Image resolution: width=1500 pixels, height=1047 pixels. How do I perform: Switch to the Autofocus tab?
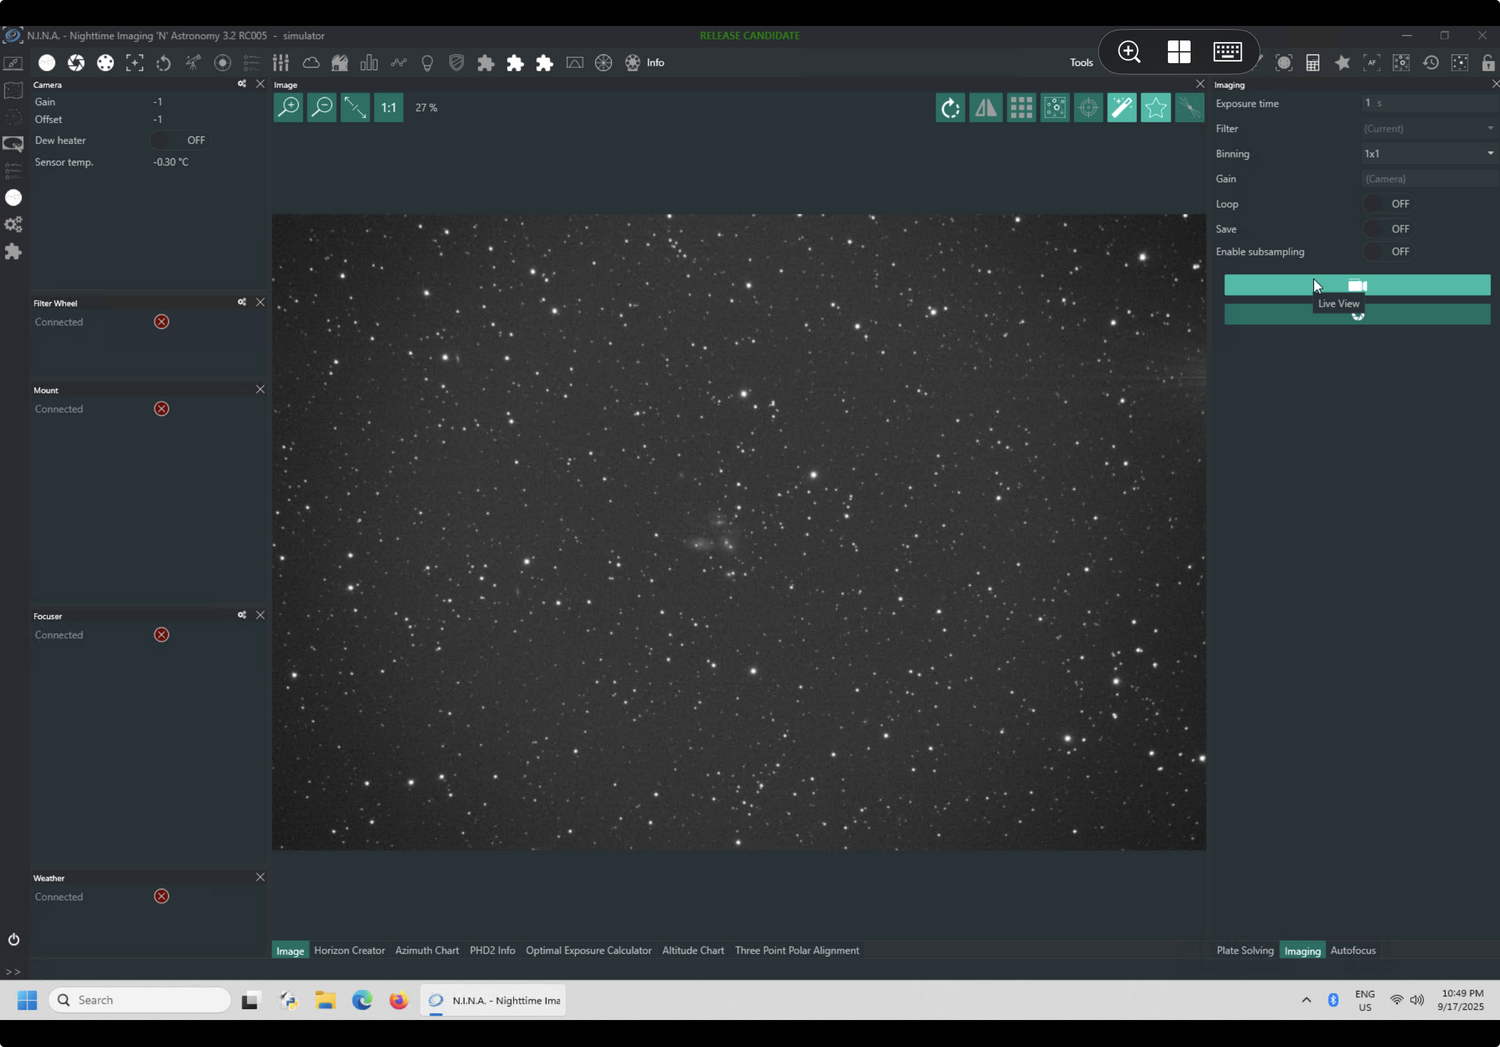(x=1353, y=950)
